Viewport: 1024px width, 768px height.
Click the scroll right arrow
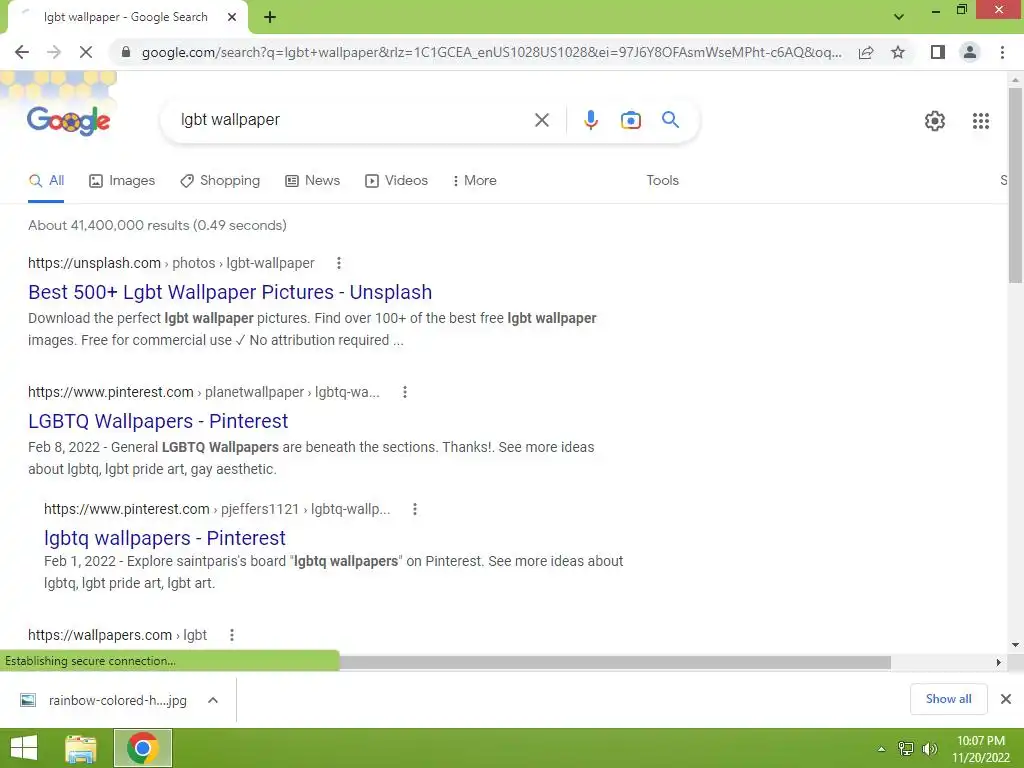(x=998, y=662)
